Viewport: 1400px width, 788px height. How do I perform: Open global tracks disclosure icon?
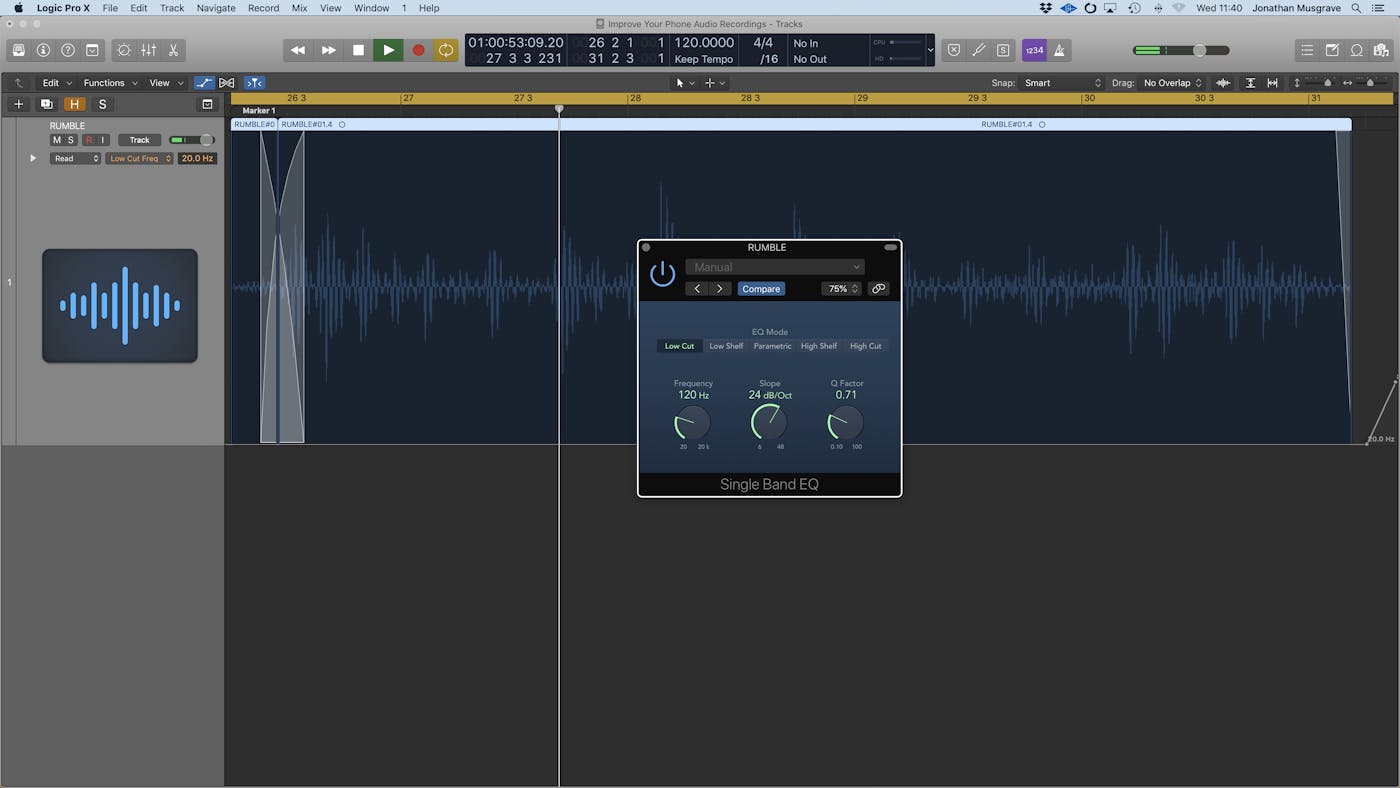pyautogui.click(x=207, y=104)
